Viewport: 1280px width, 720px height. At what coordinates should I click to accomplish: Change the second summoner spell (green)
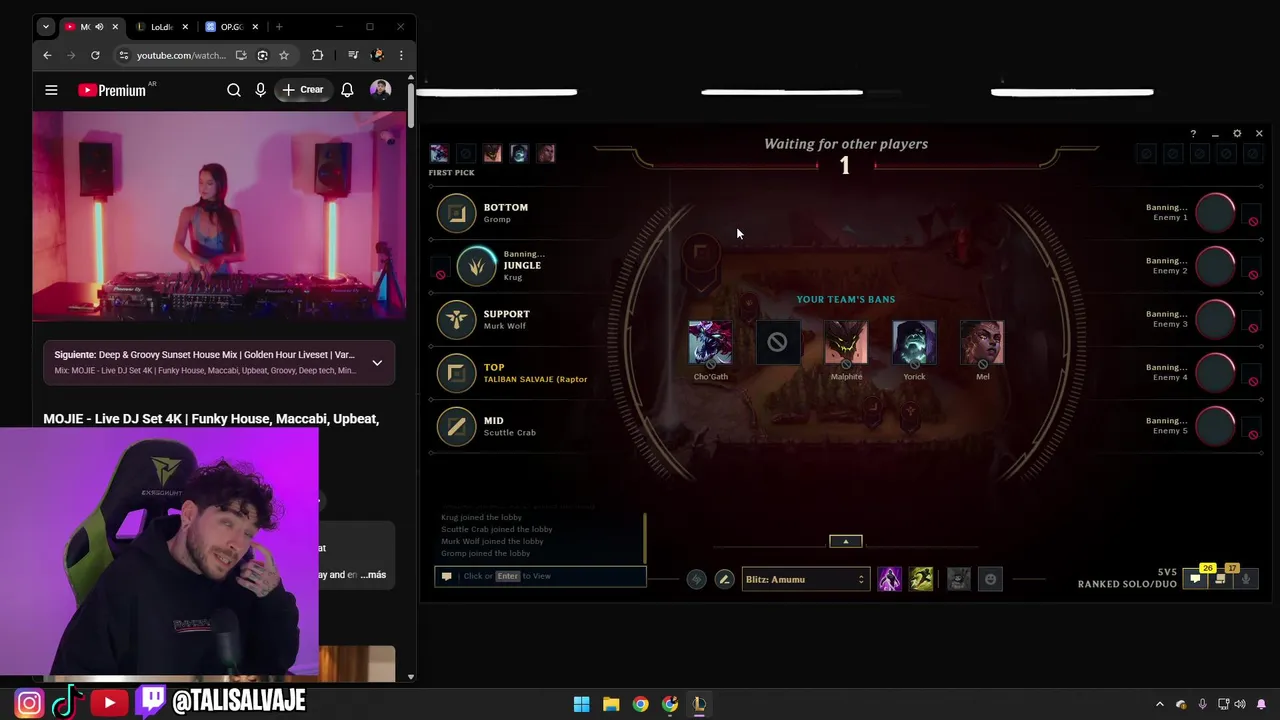[921, 579]
